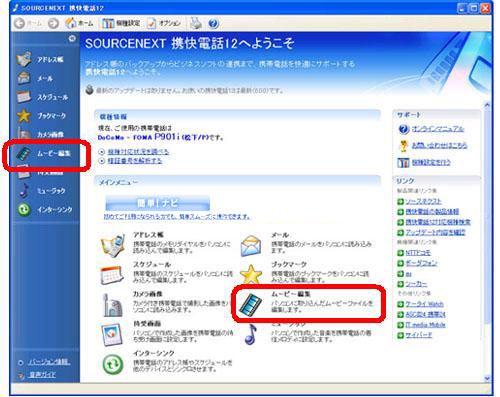Click the toolbar icon left of help
Viewport: 500px width, 397px height.
196,23
